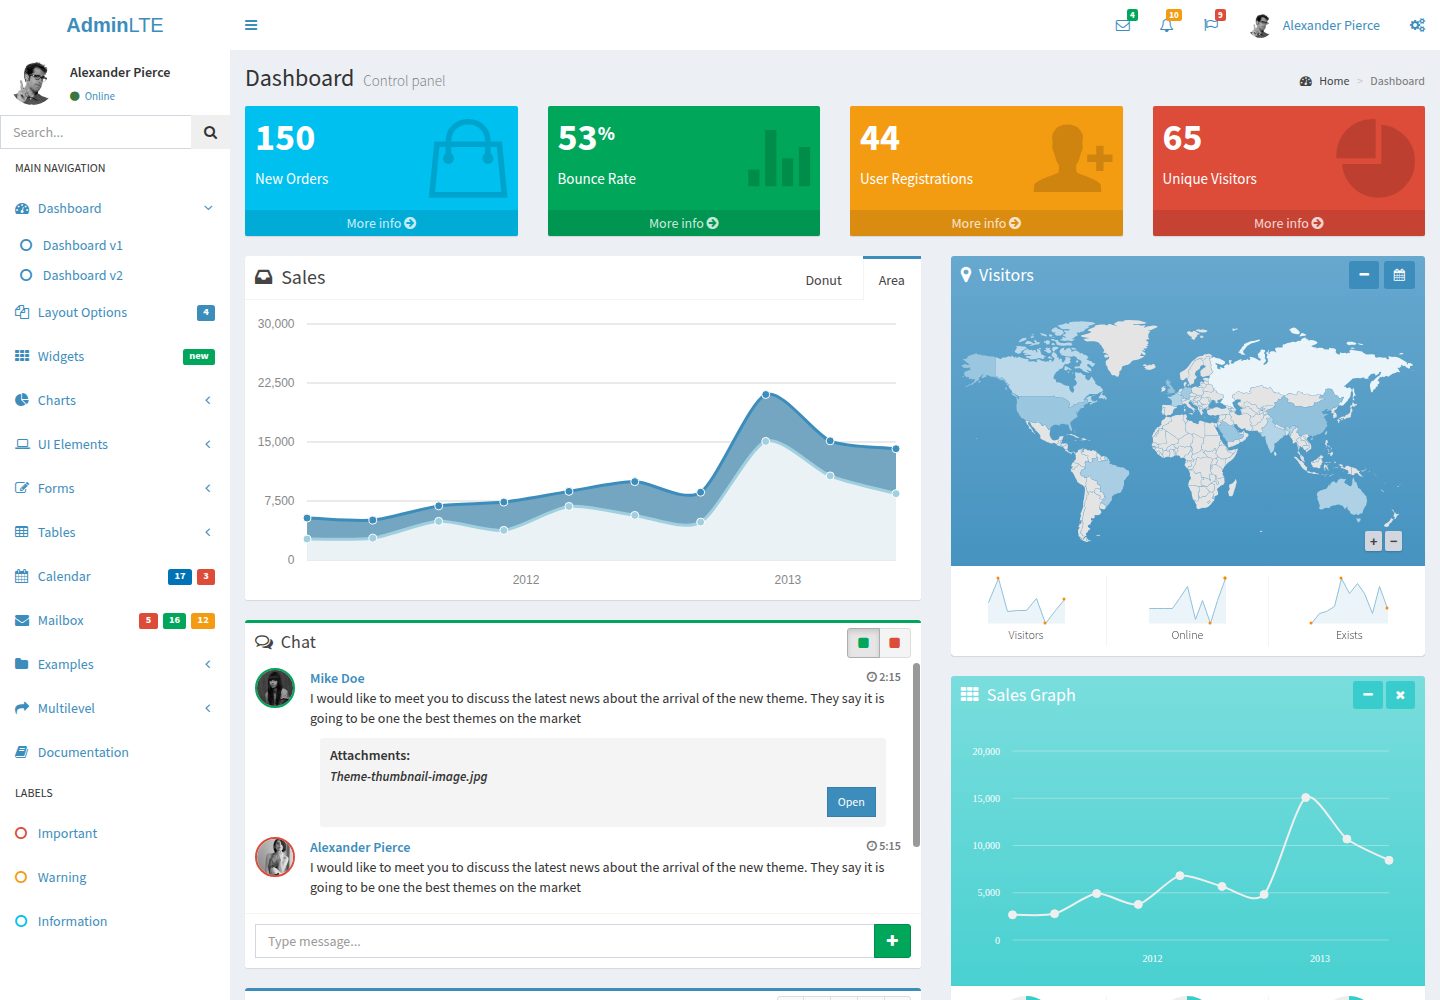Click More info on New Orders card
The image size is (1440, 1000).
coord(381,223)
